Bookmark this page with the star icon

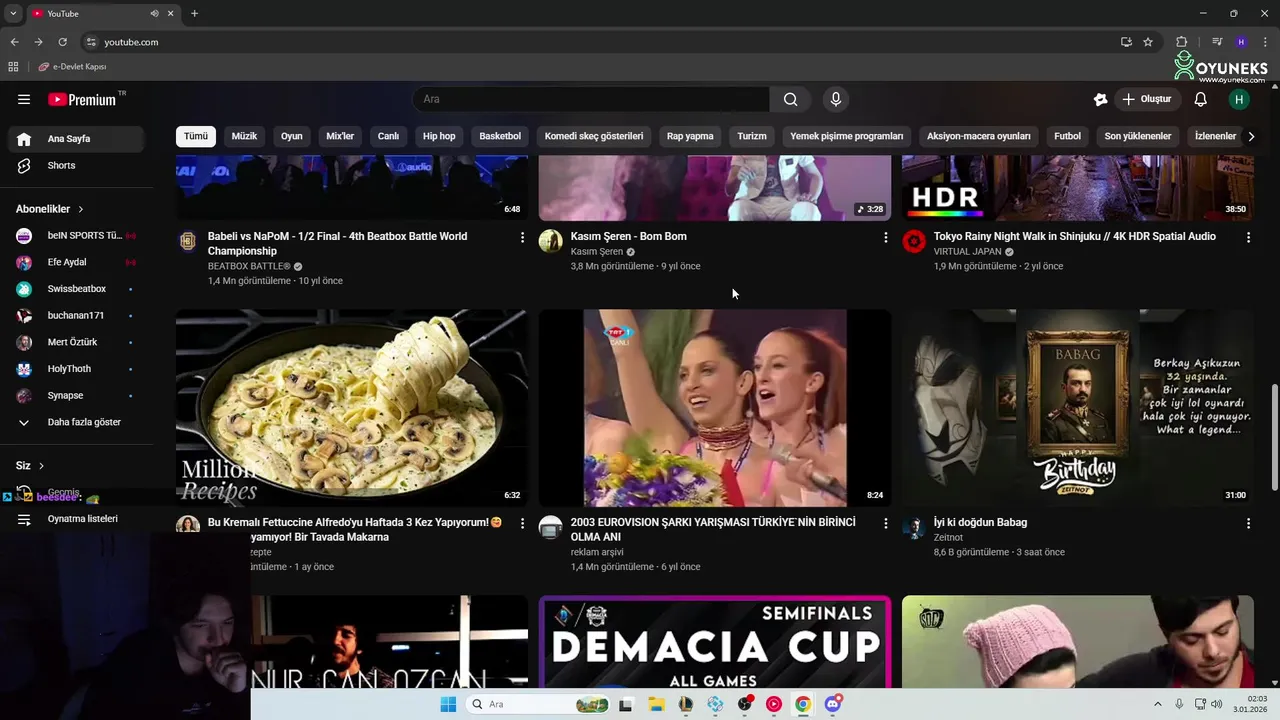pyautogui.click(x=1148, y=42)
